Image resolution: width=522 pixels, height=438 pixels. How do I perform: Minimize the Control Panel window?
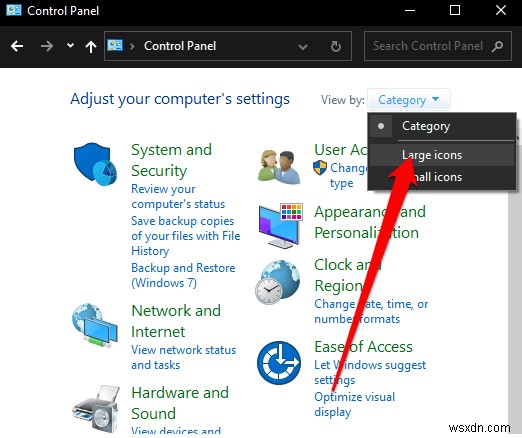click(410, 10)
